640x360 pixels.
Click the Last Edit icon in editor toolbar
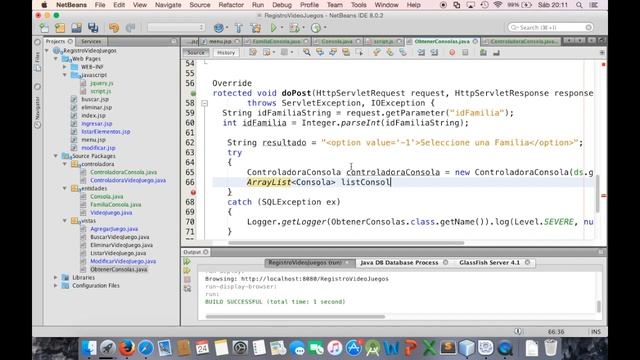(253, 52)
